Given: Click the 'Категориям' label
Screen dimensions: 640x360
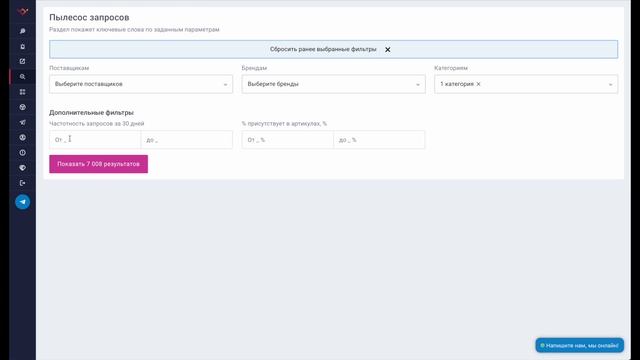Looking at the screenshot, I should (x=451, y=68).
